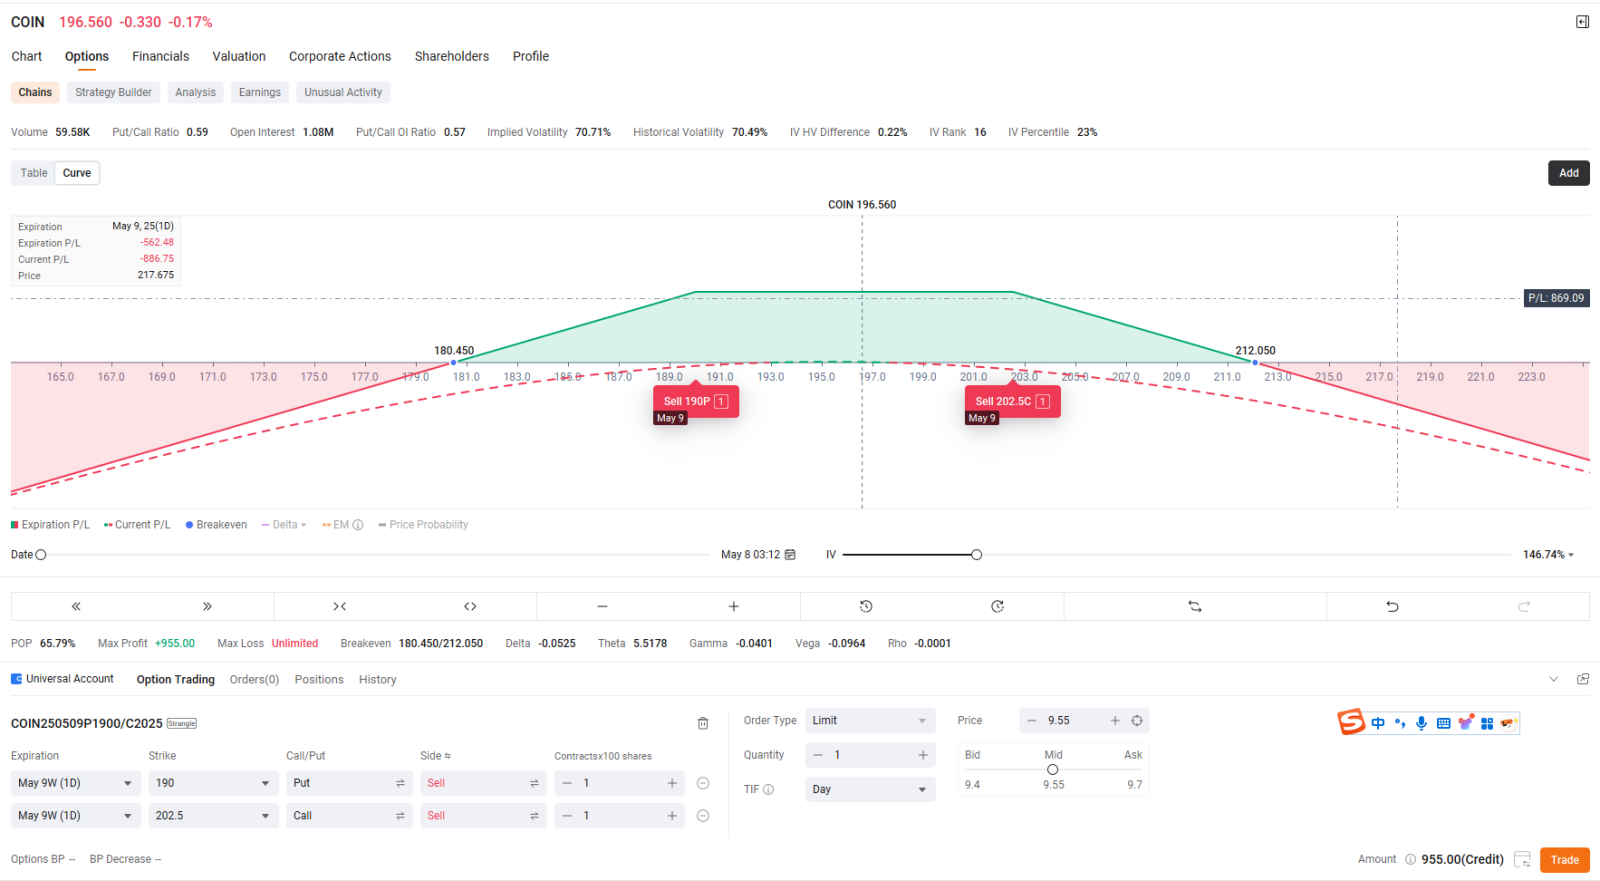Undo the last strategy change

click(x=1392, y=606)
